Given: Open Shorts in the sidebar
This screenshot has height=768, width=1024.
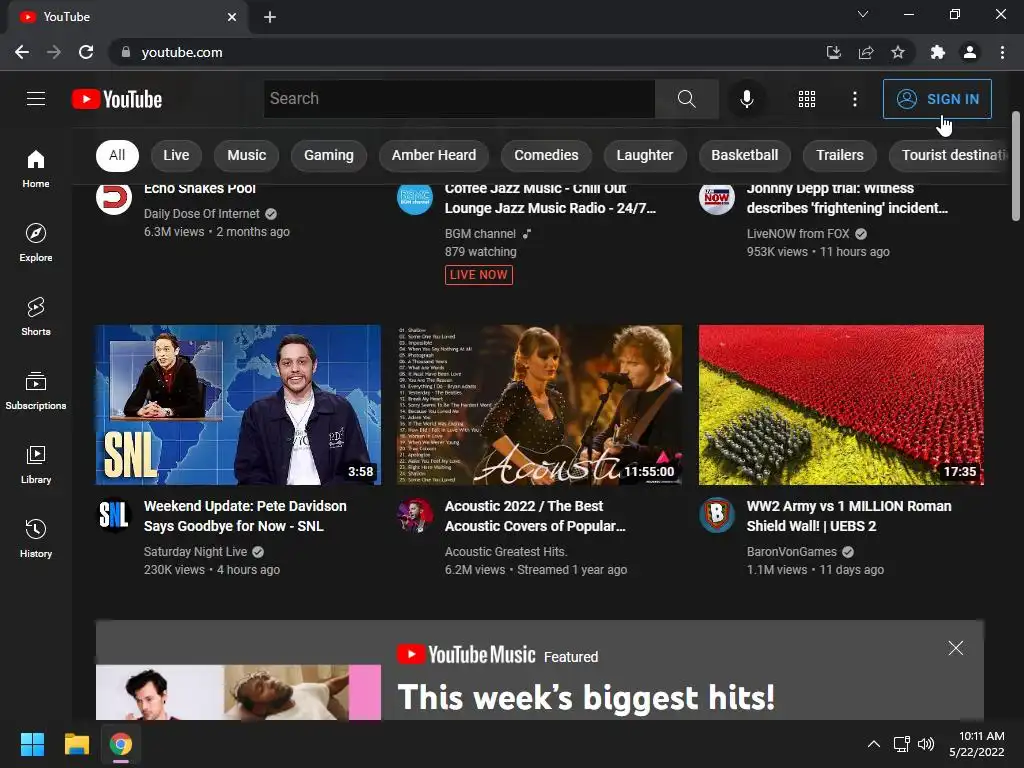Looking at the screenshot, I should click(36, 316).
